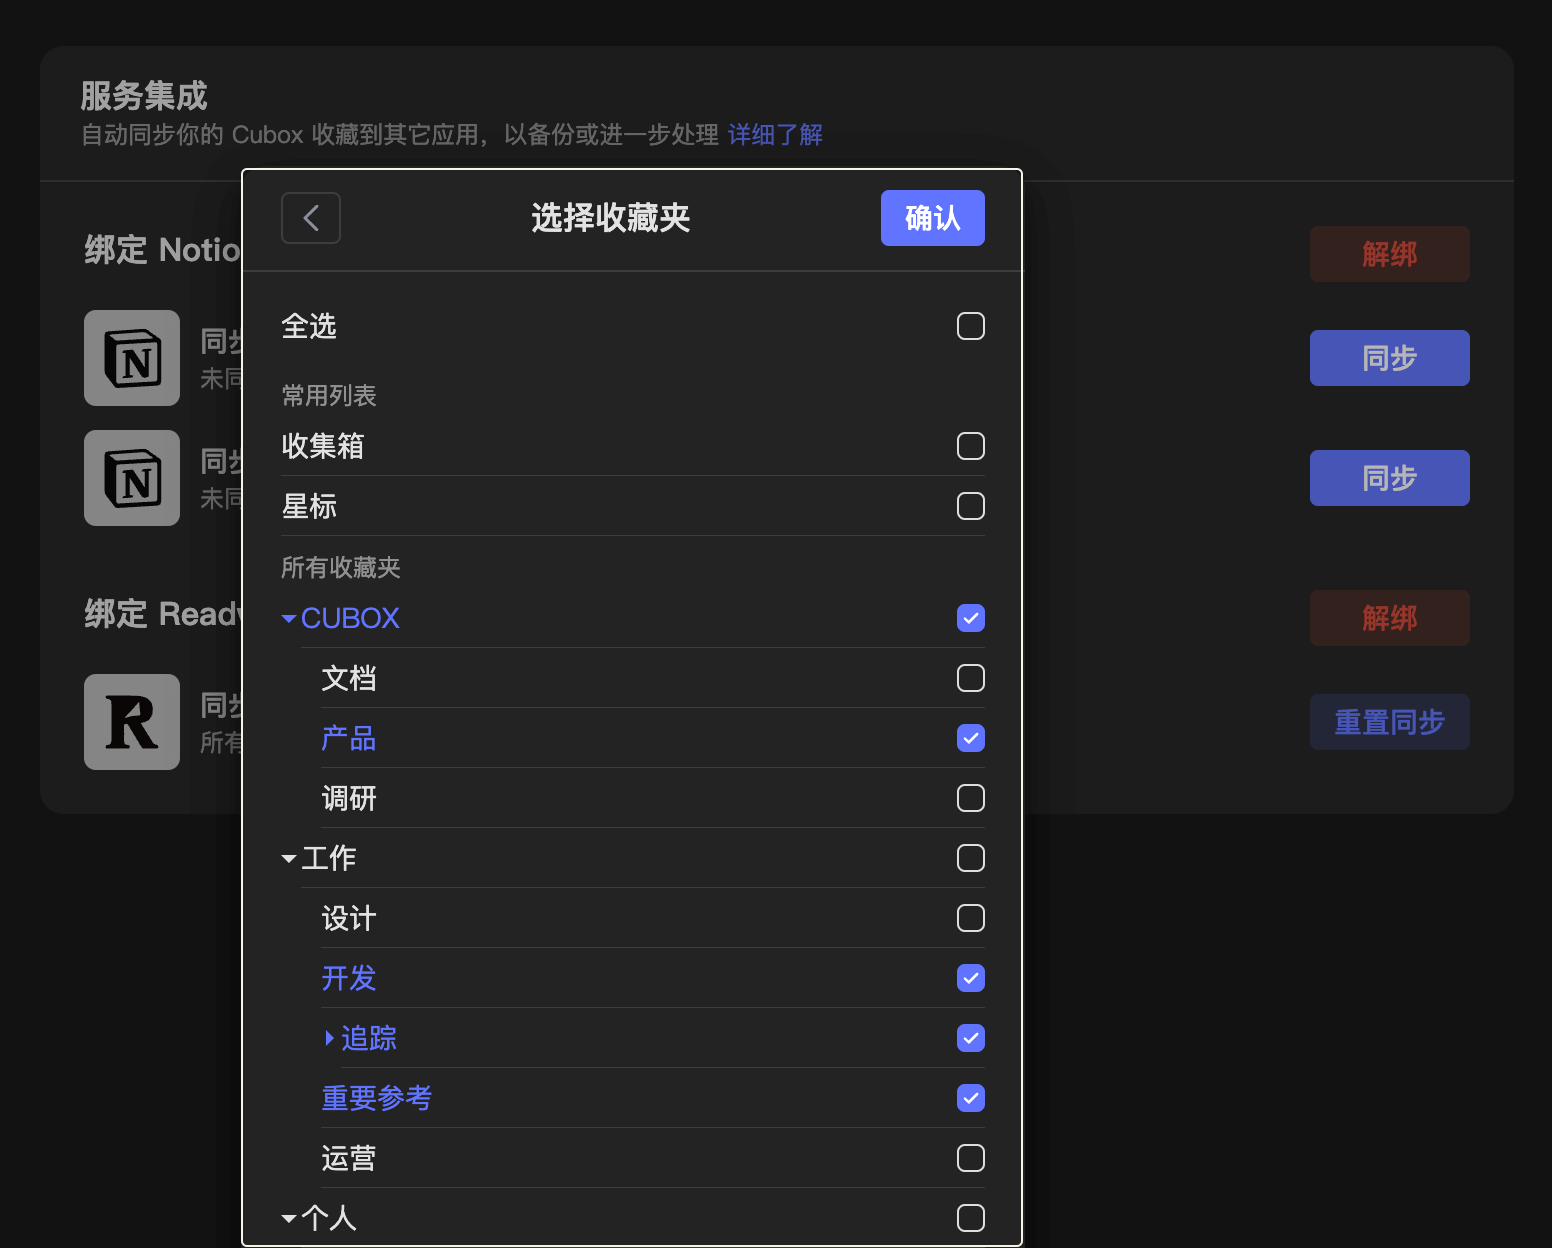Deselect the 产品 folder checkbox
The image size is (1552, 1248).
point(969,738)
